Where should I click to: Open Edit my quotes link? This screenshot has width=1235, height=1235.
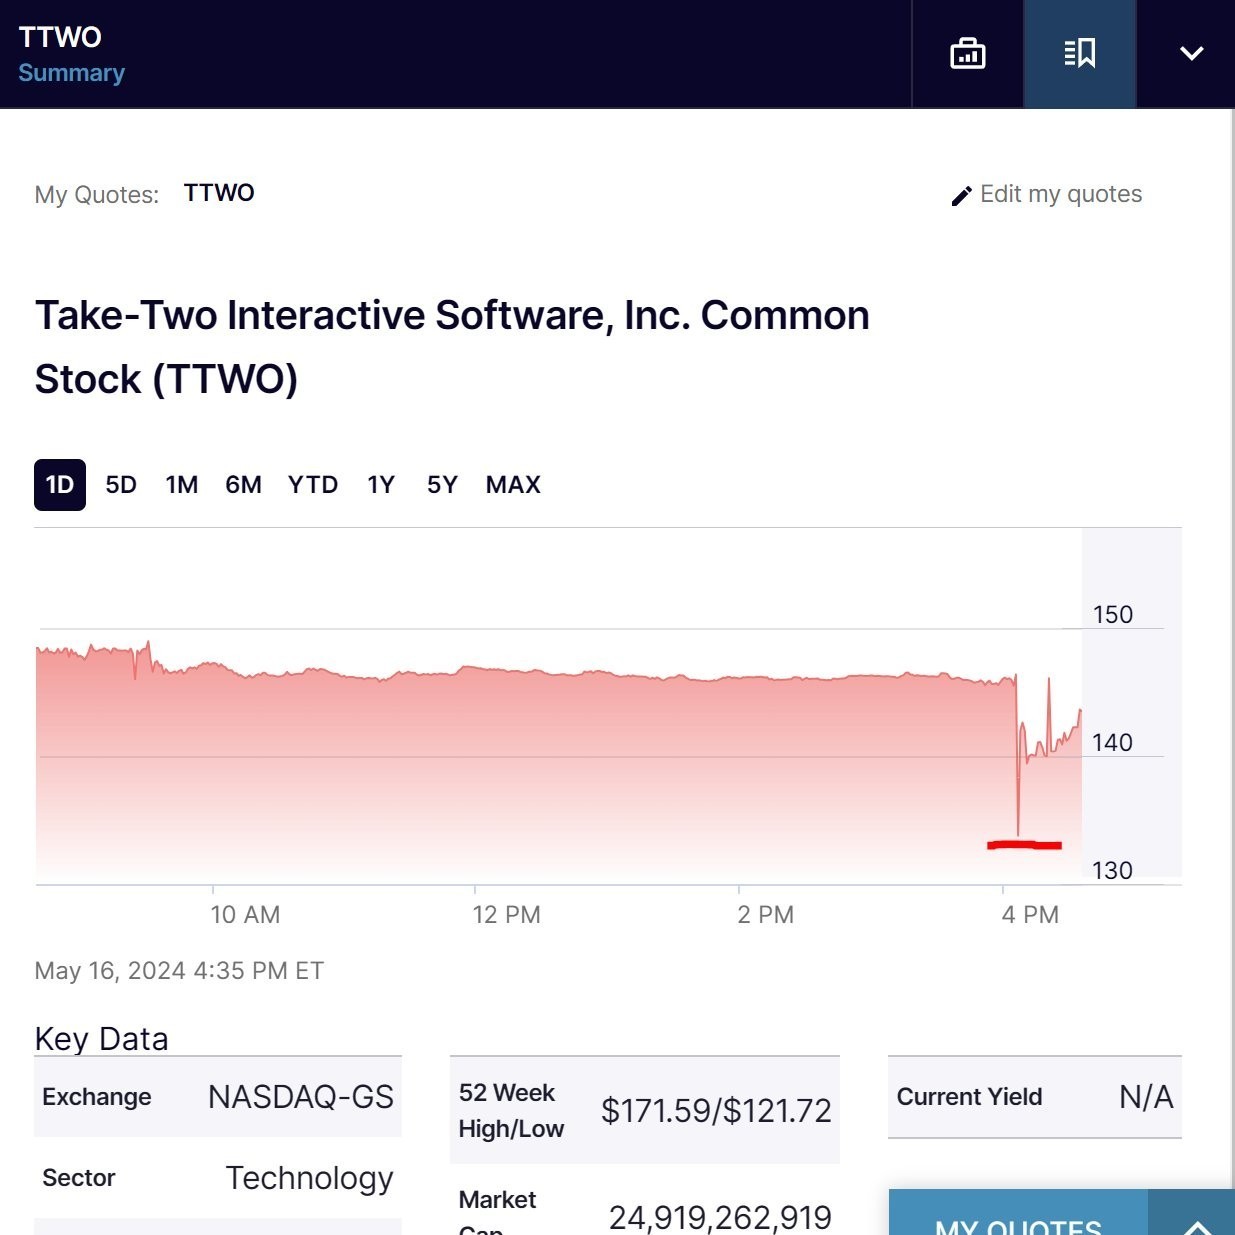pyautogui.click(x=1060, y=194)
